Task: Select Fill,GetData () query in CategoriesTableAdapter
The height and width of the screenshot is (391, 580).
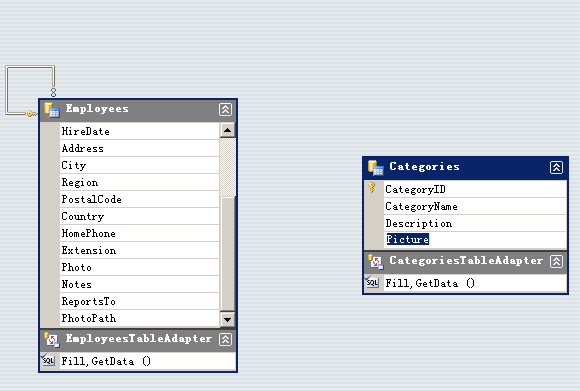Action: [475, 283]
